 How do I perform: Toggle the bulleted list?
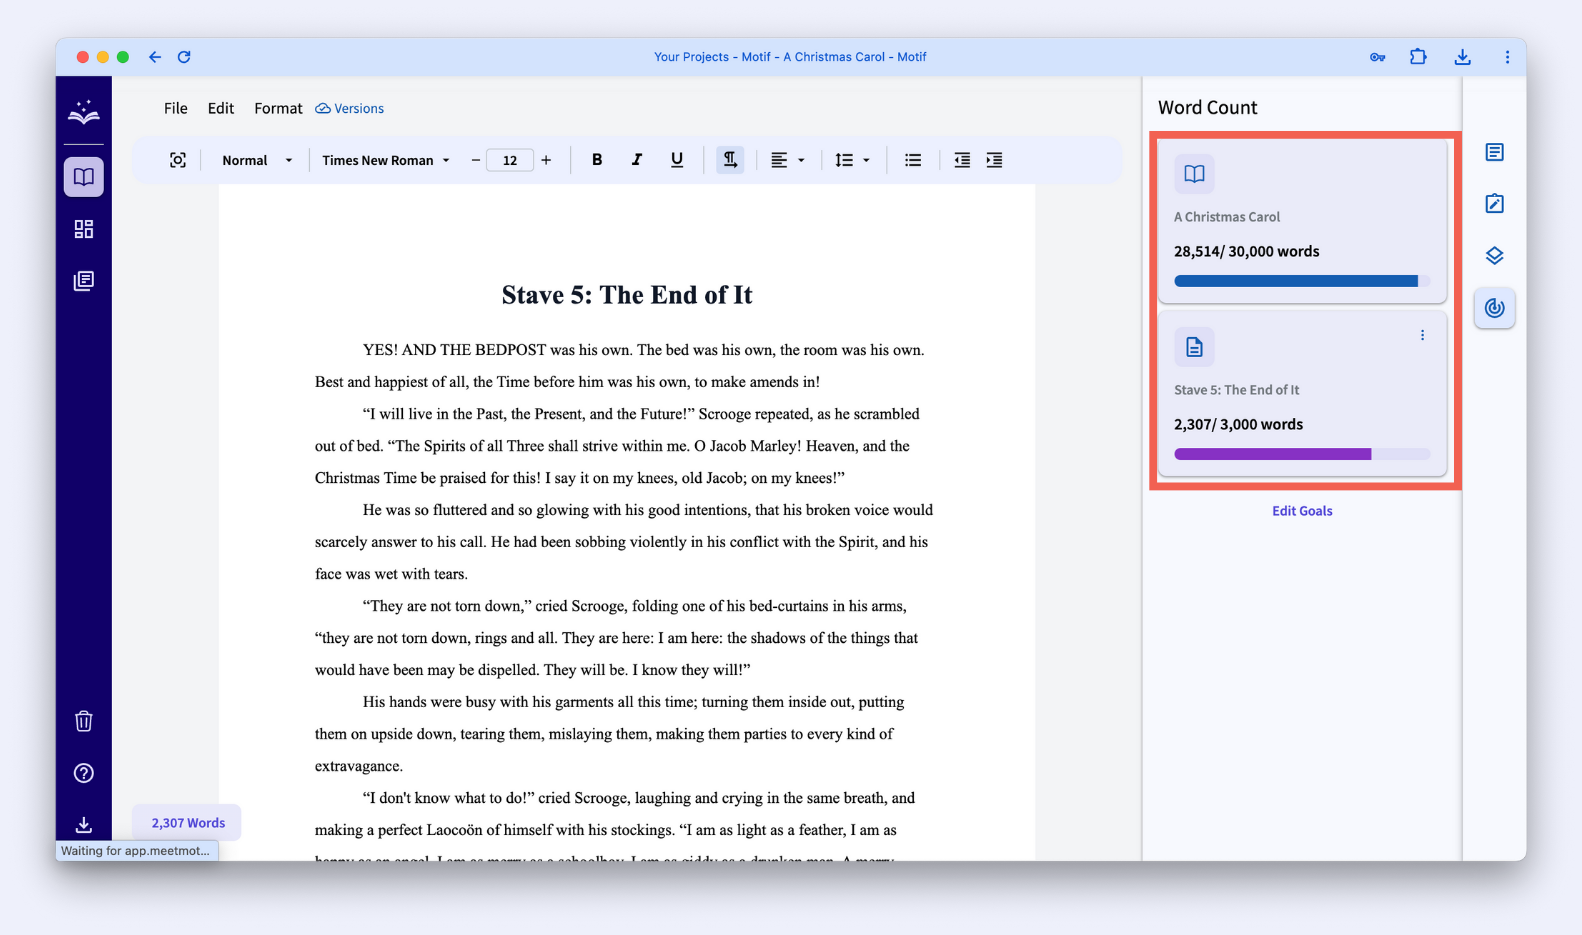click(913, 160)
